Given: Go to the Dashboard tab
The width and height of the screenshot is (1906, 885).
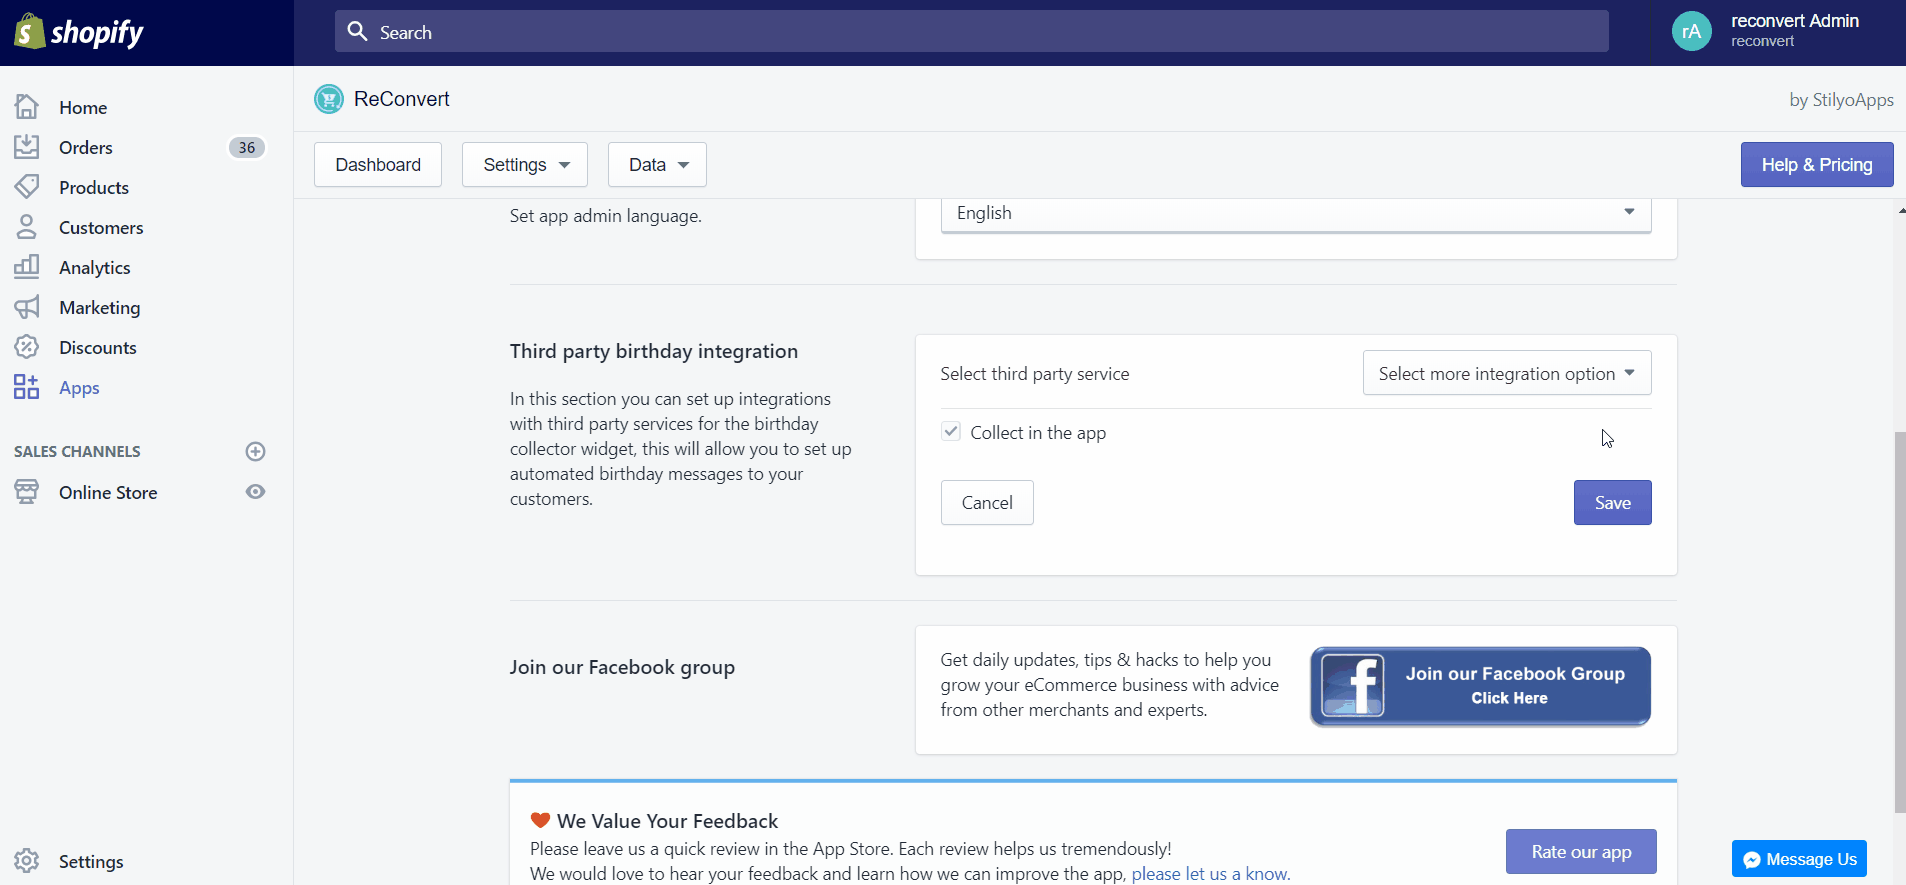Looking at the screenshot, I should click(x=378, y=164).
